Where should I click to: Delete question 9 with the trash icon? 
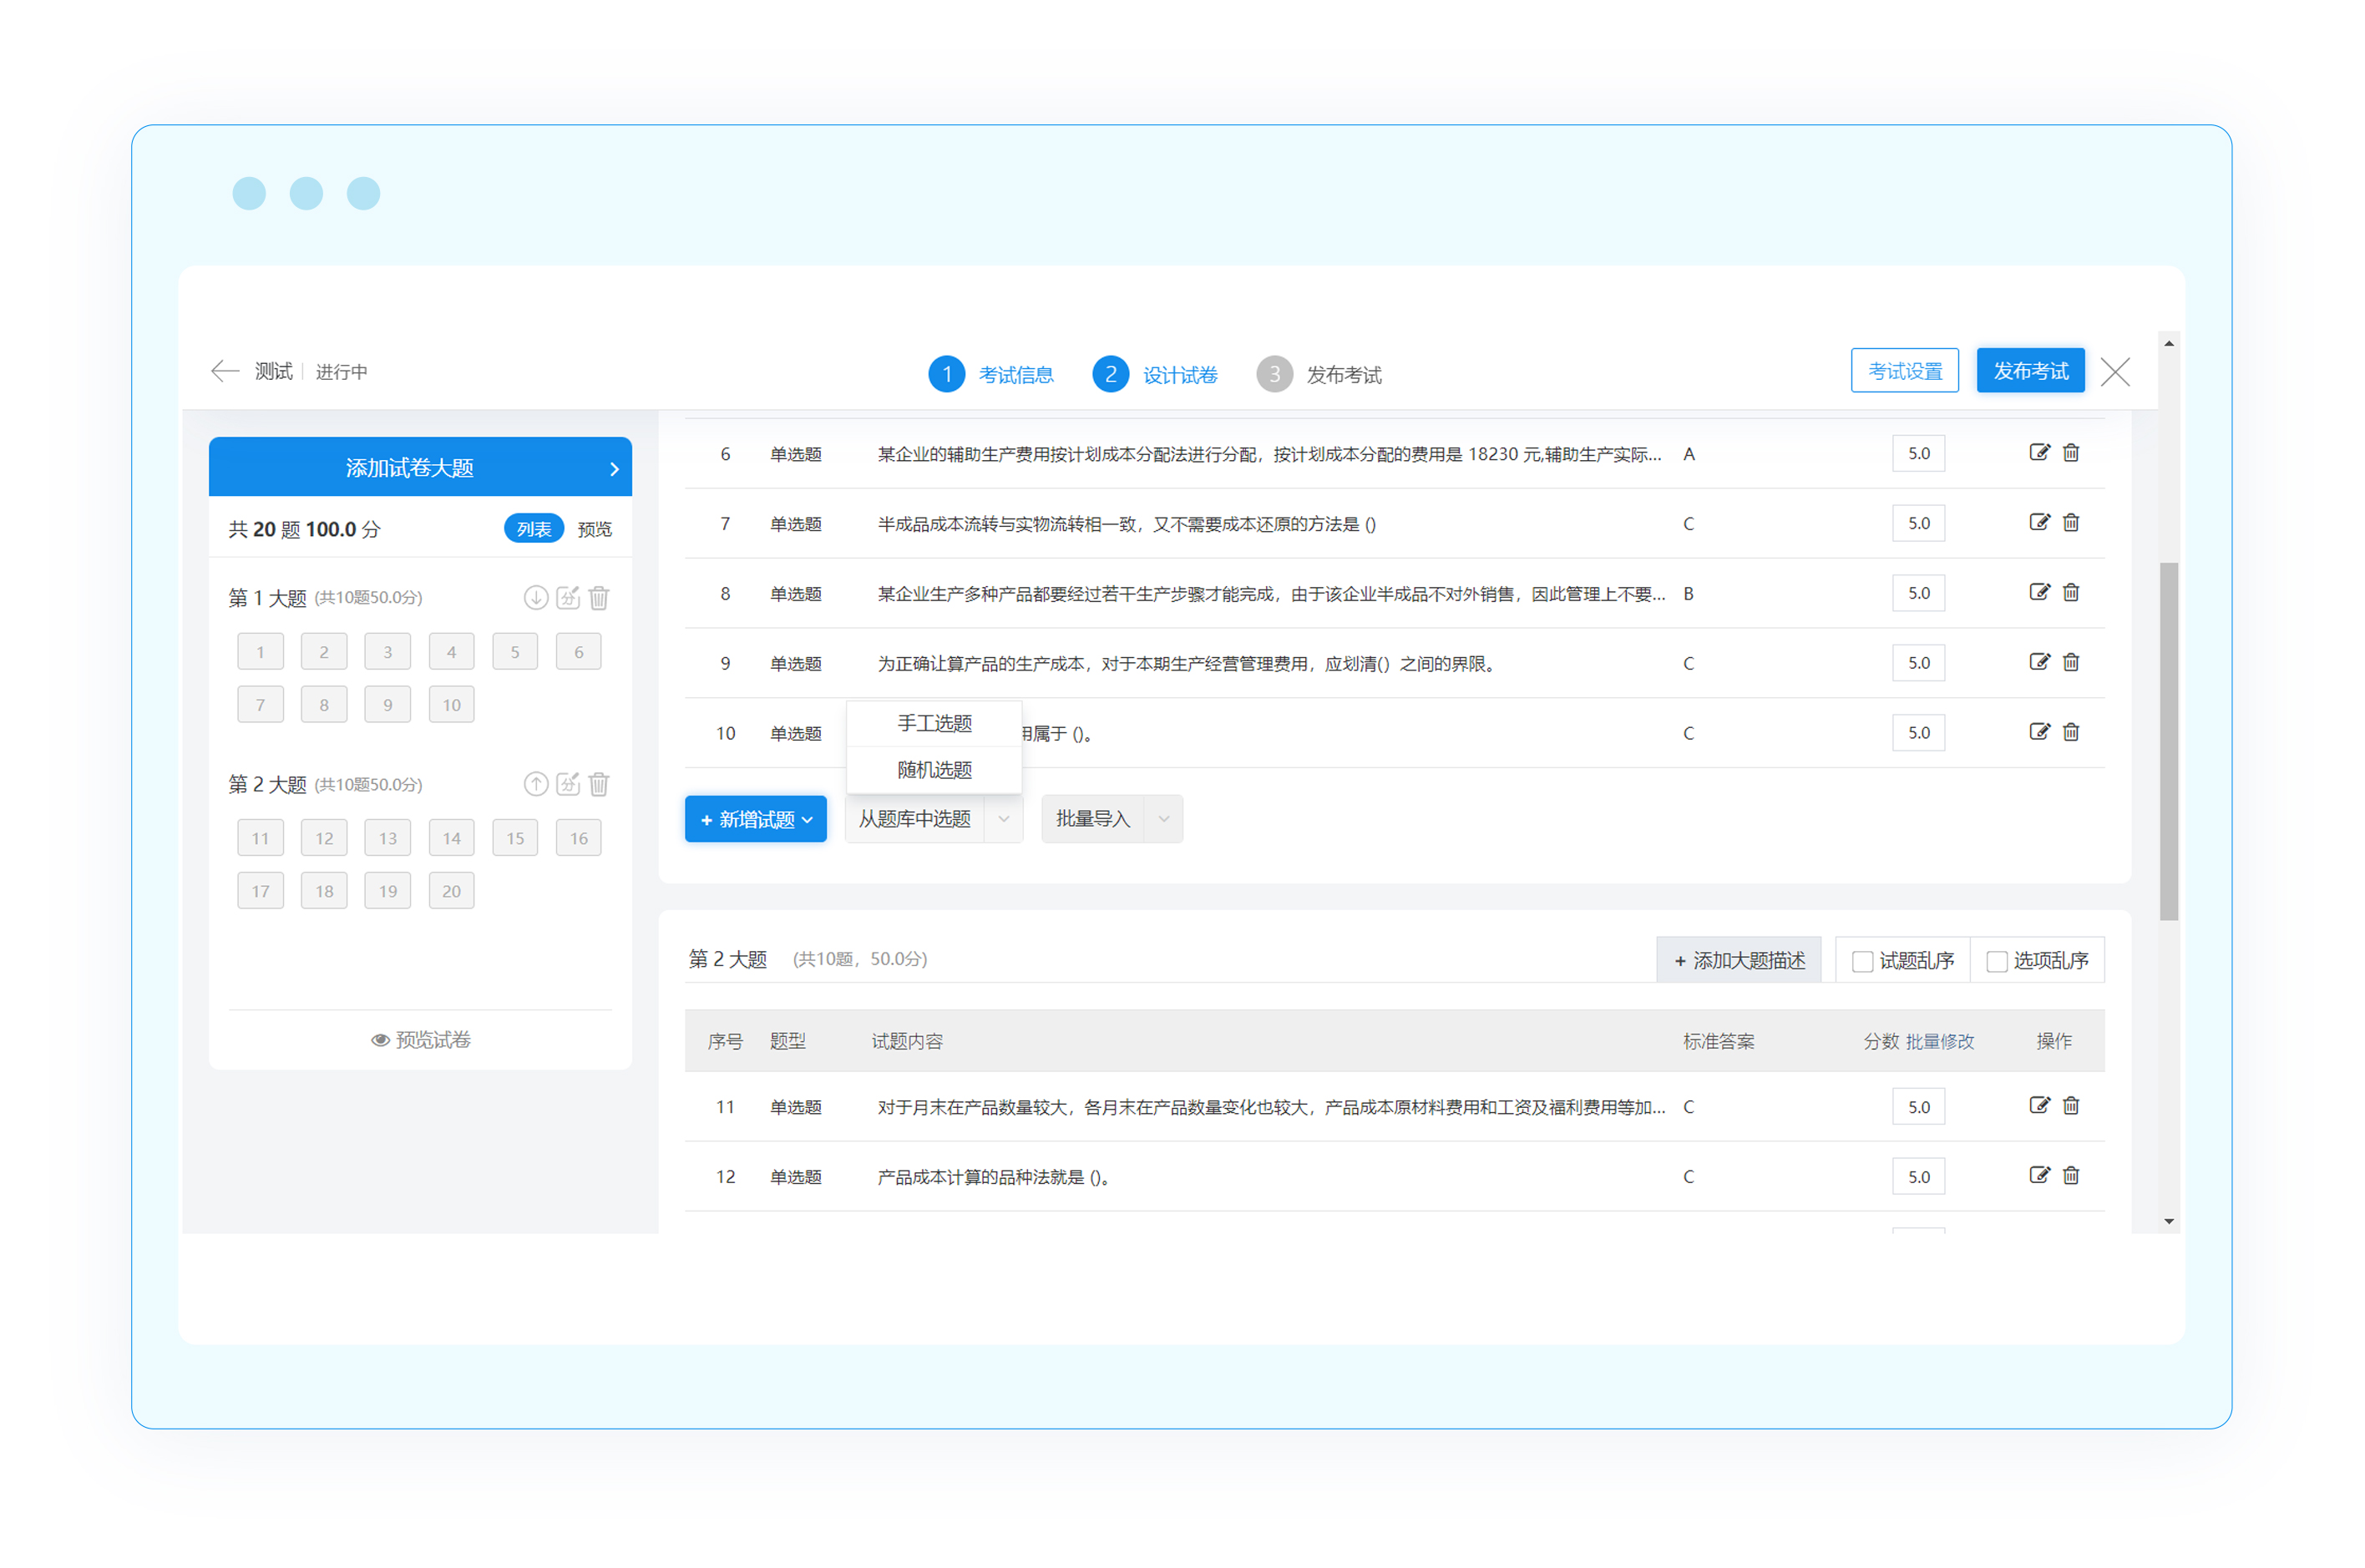(2071, 662)
